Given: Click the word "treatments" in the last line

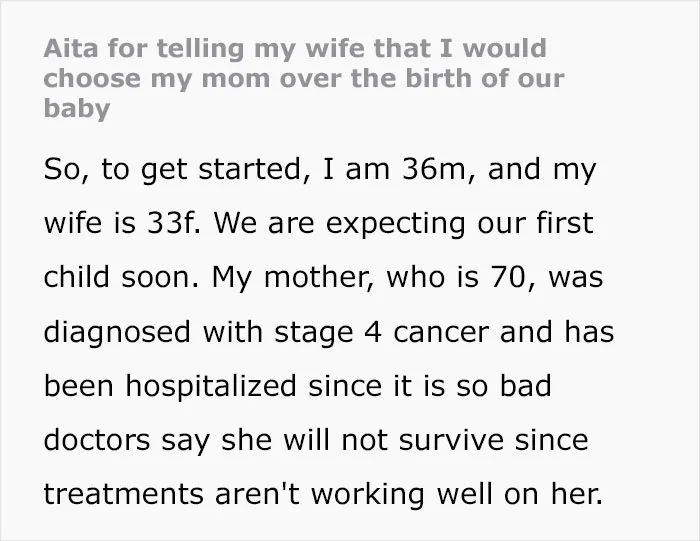Looking at the screenshot, I should [x=123, y=495].
